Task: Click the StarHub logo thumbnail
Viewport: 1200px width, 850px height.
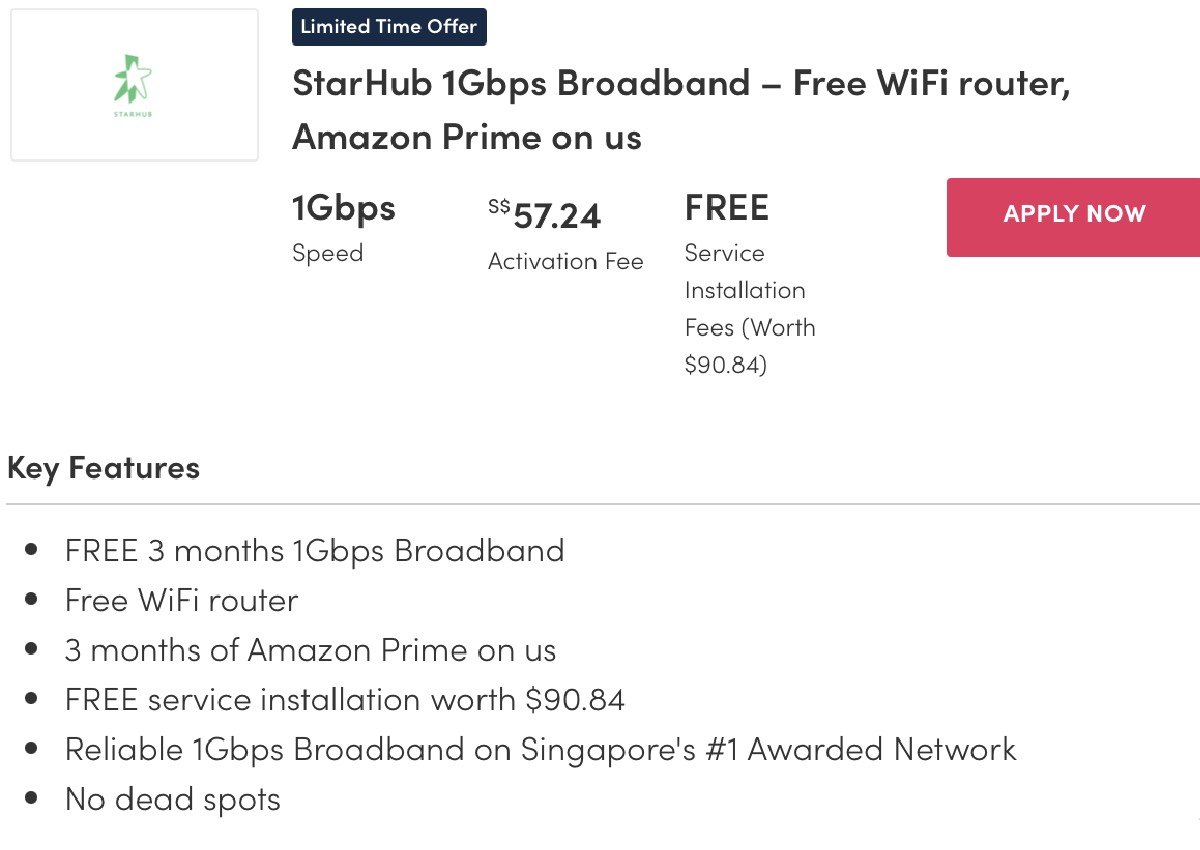Action: (x=134, y=85)
